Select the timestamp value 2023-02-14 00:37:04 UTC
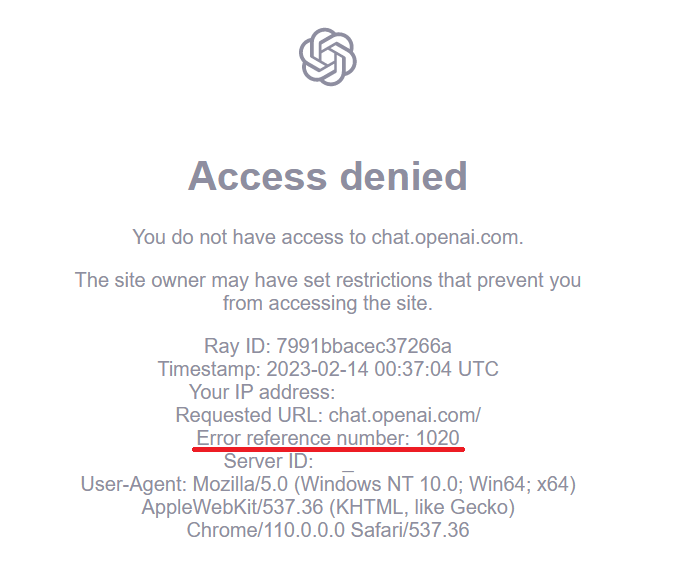This screenshot has height=584, width=680. point(383,369)
